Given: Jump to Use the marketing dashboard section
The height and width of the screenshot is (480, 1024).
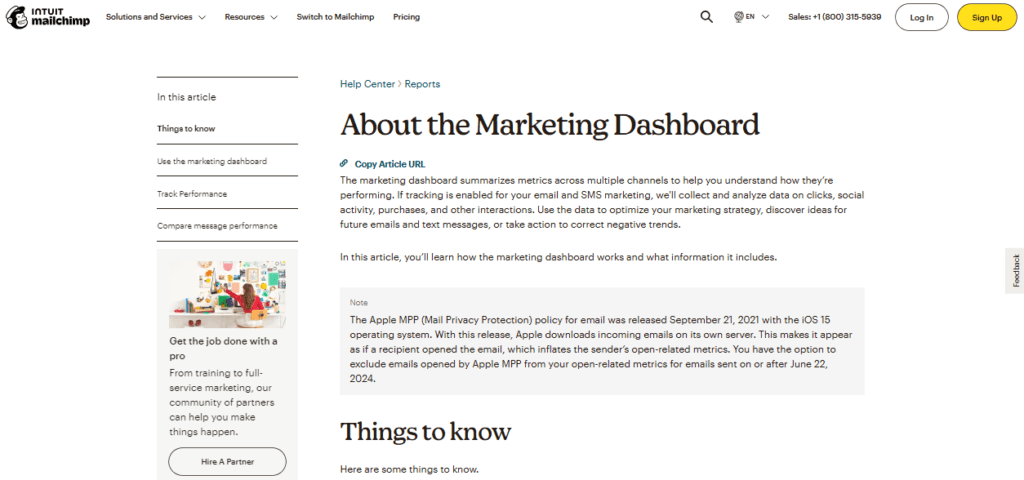Looking at the screenshot, I should (212, 161).
